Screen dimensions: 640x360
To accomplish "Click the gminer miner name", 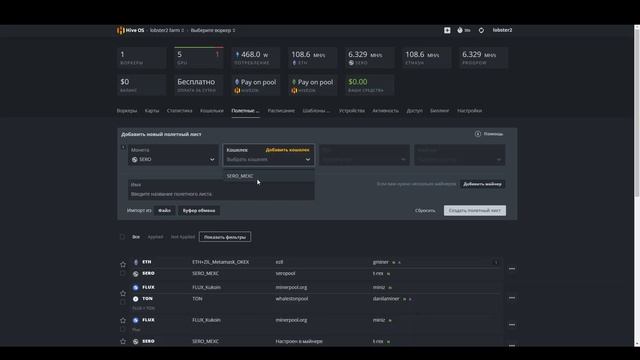I will click(381, 262).
